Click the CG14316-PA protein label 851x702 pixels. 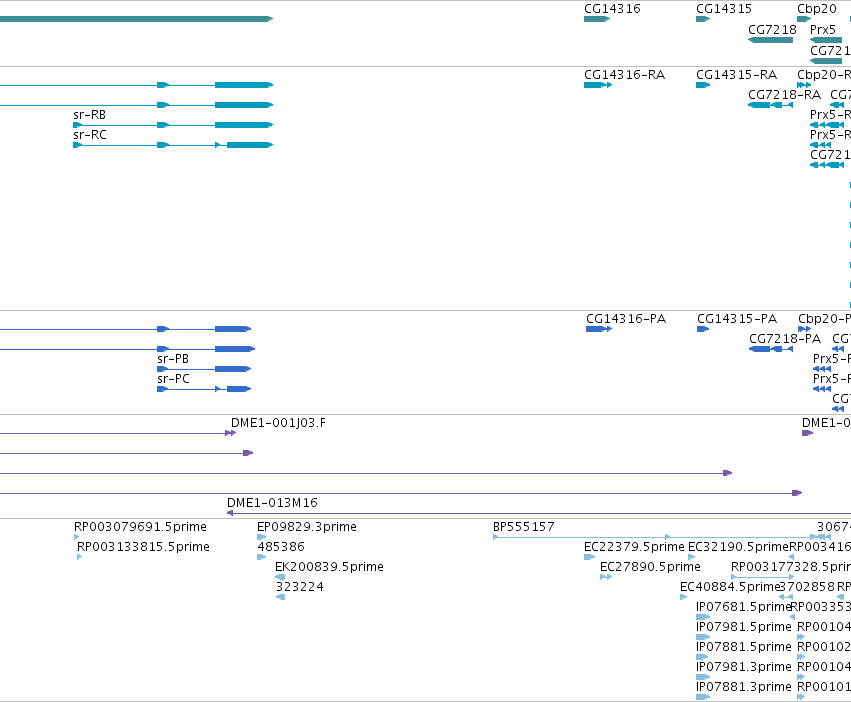coord(626,319)
